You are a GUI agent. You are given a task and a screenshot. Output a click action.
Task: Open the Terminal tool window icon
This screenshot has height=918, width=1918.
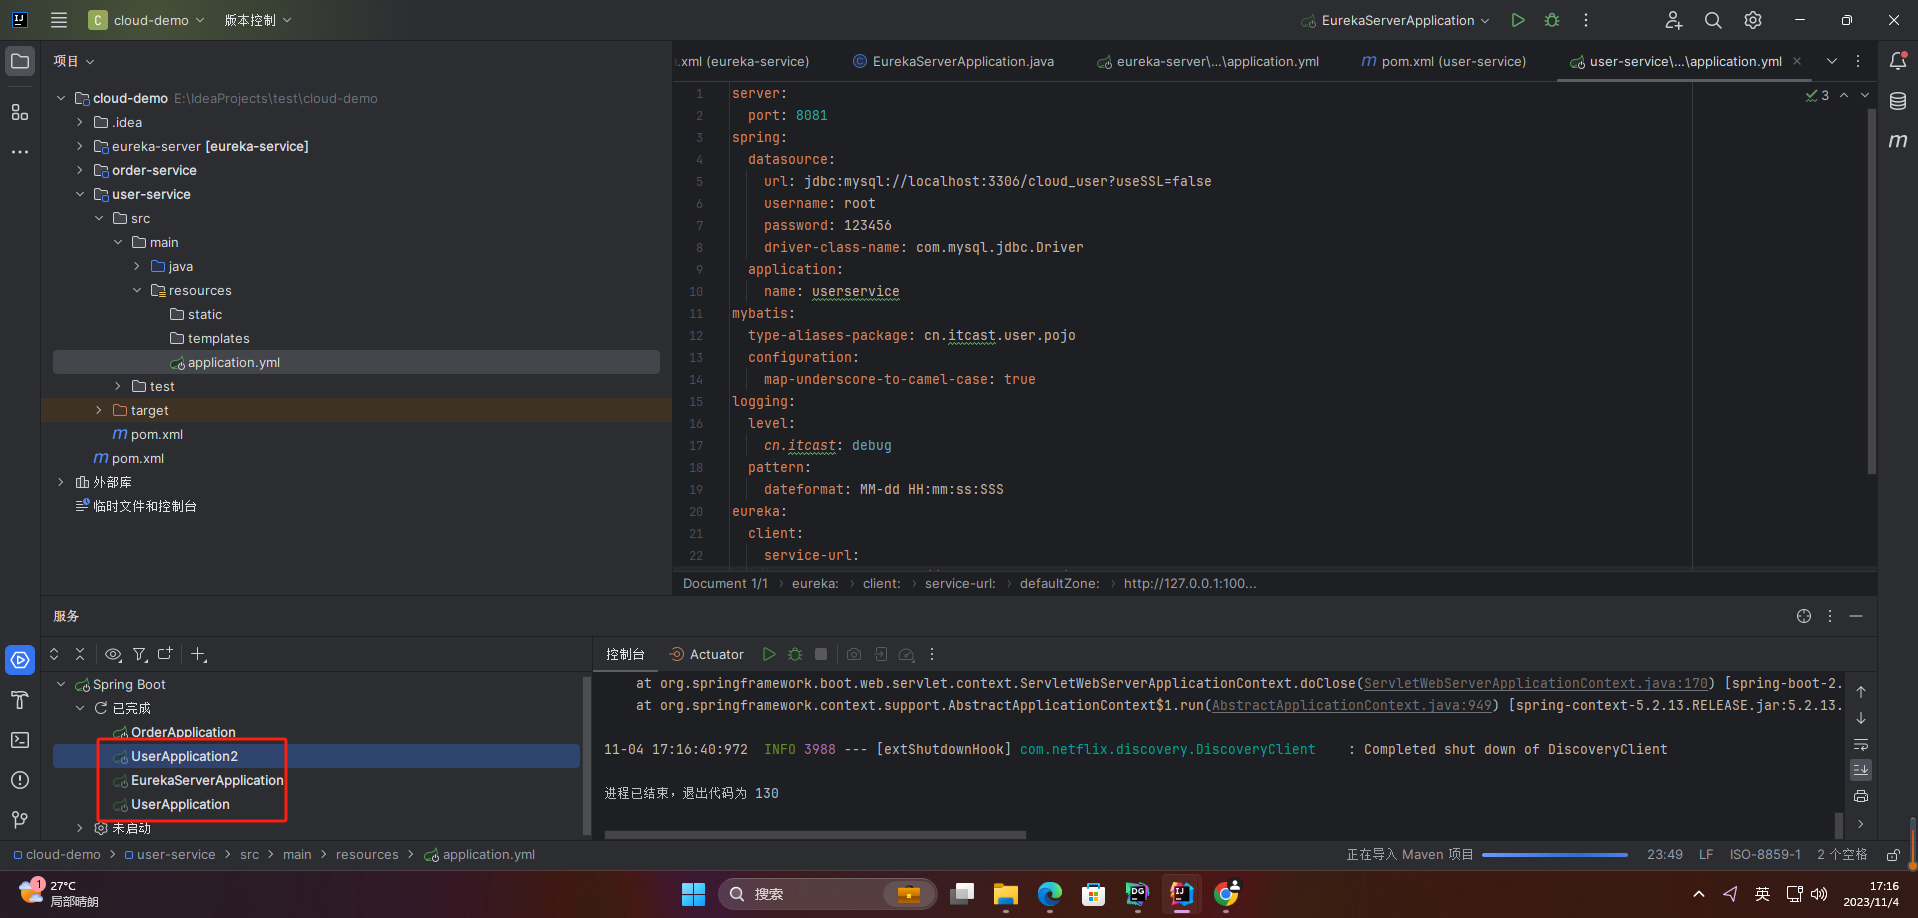tap(20, 740)
